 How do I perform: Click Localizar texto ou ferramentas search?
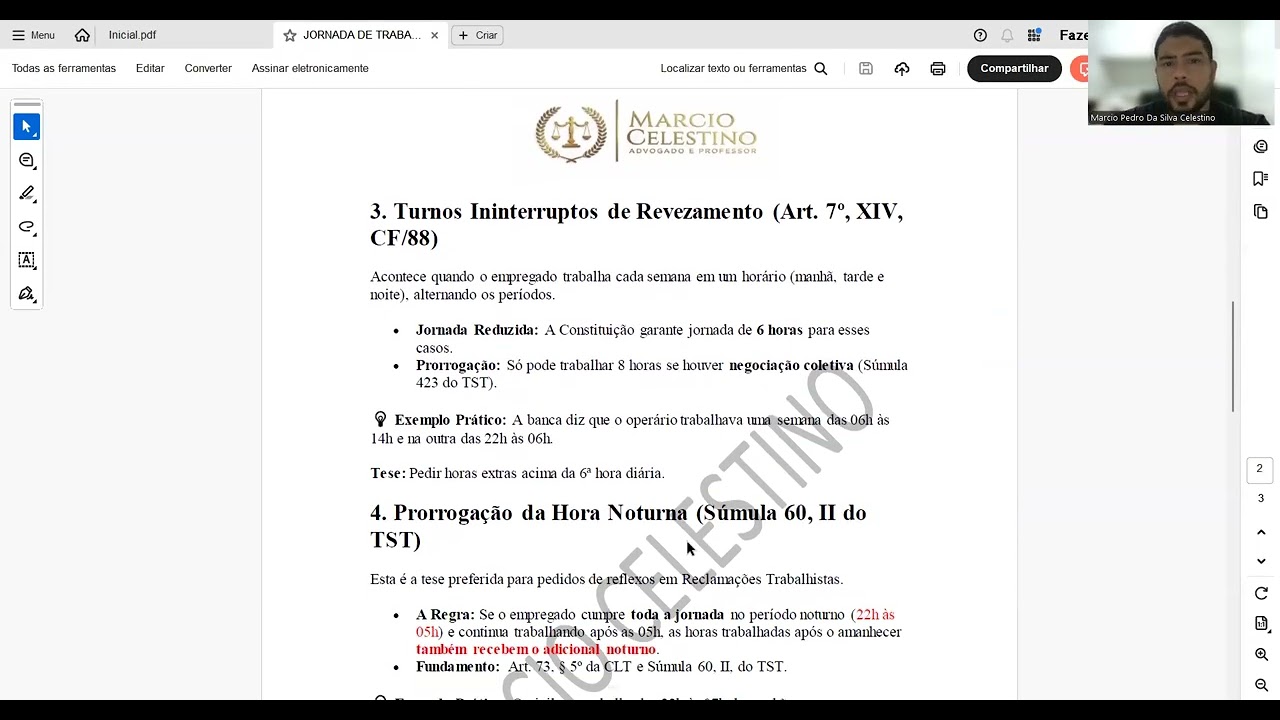click(743, 68)
